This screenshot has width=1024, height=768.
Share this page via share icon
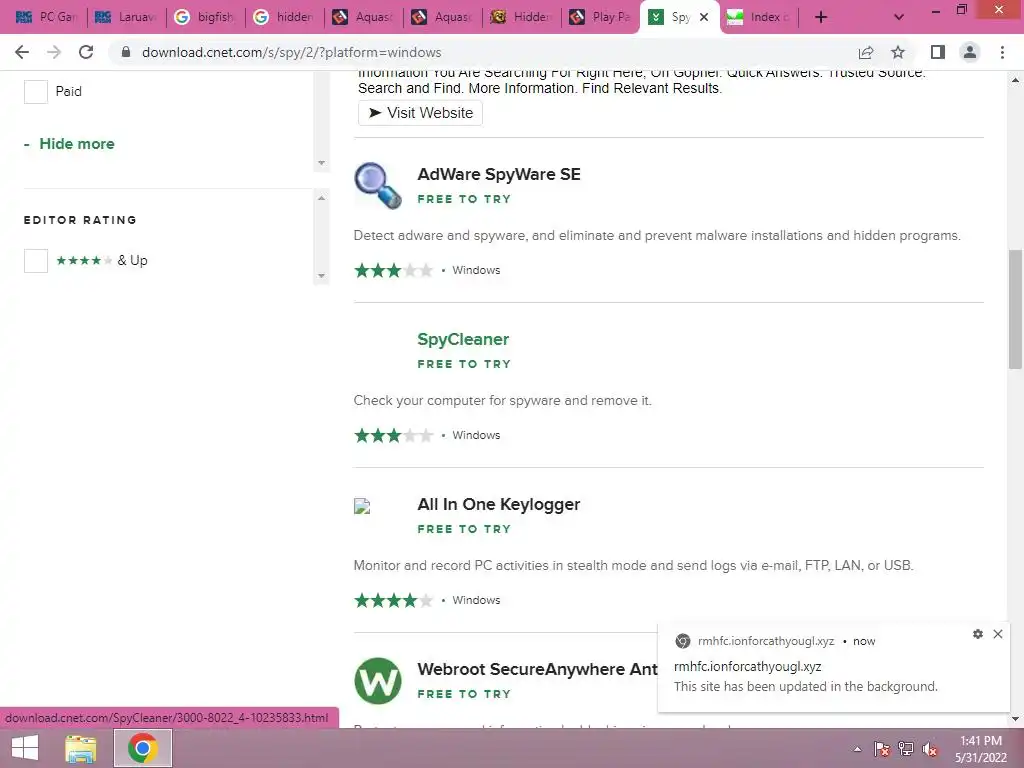coord(866,52)
